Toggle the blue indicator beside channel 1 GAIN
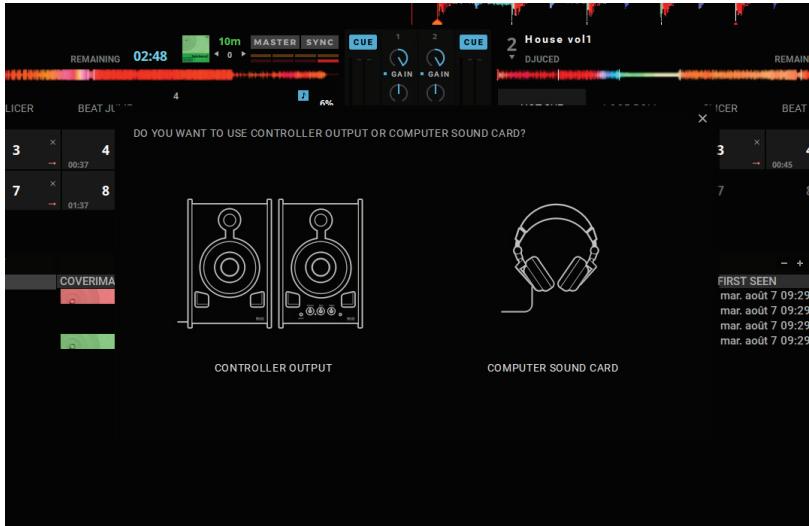This screenshot has height=526, width=809. [x=385, y=74]
